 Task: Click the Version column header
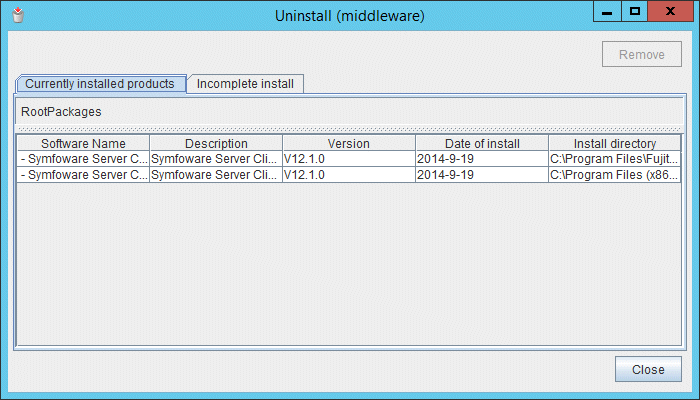pyautogui.click(x=348, y=144)
